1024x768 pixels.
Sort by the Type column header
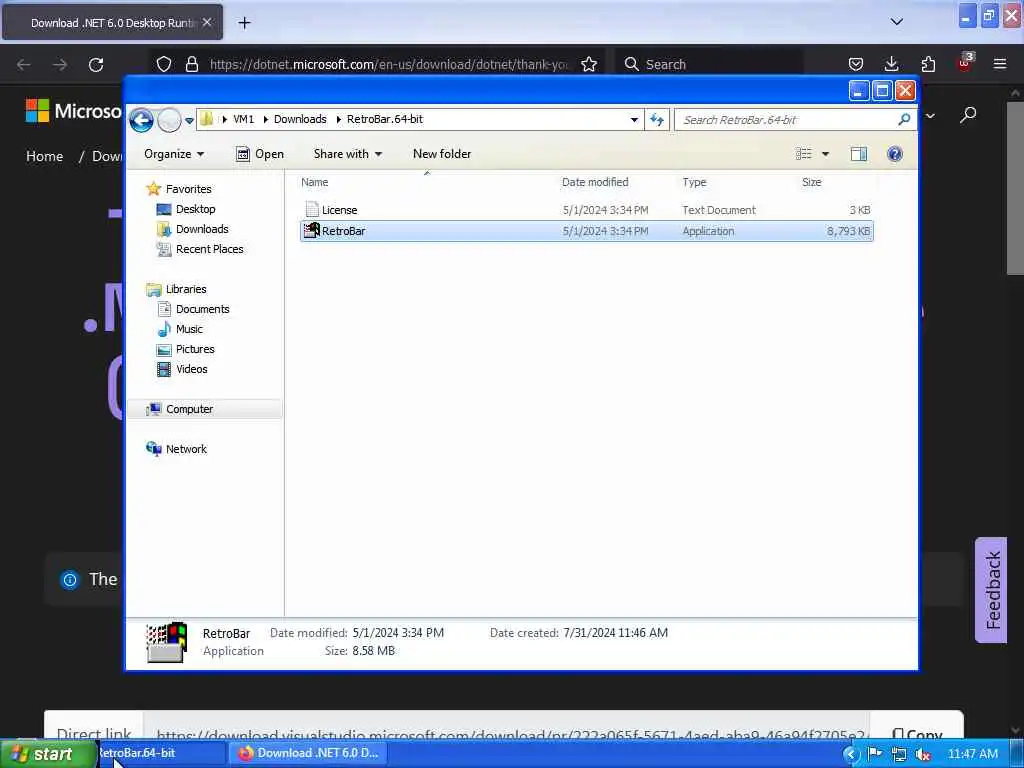694,182
